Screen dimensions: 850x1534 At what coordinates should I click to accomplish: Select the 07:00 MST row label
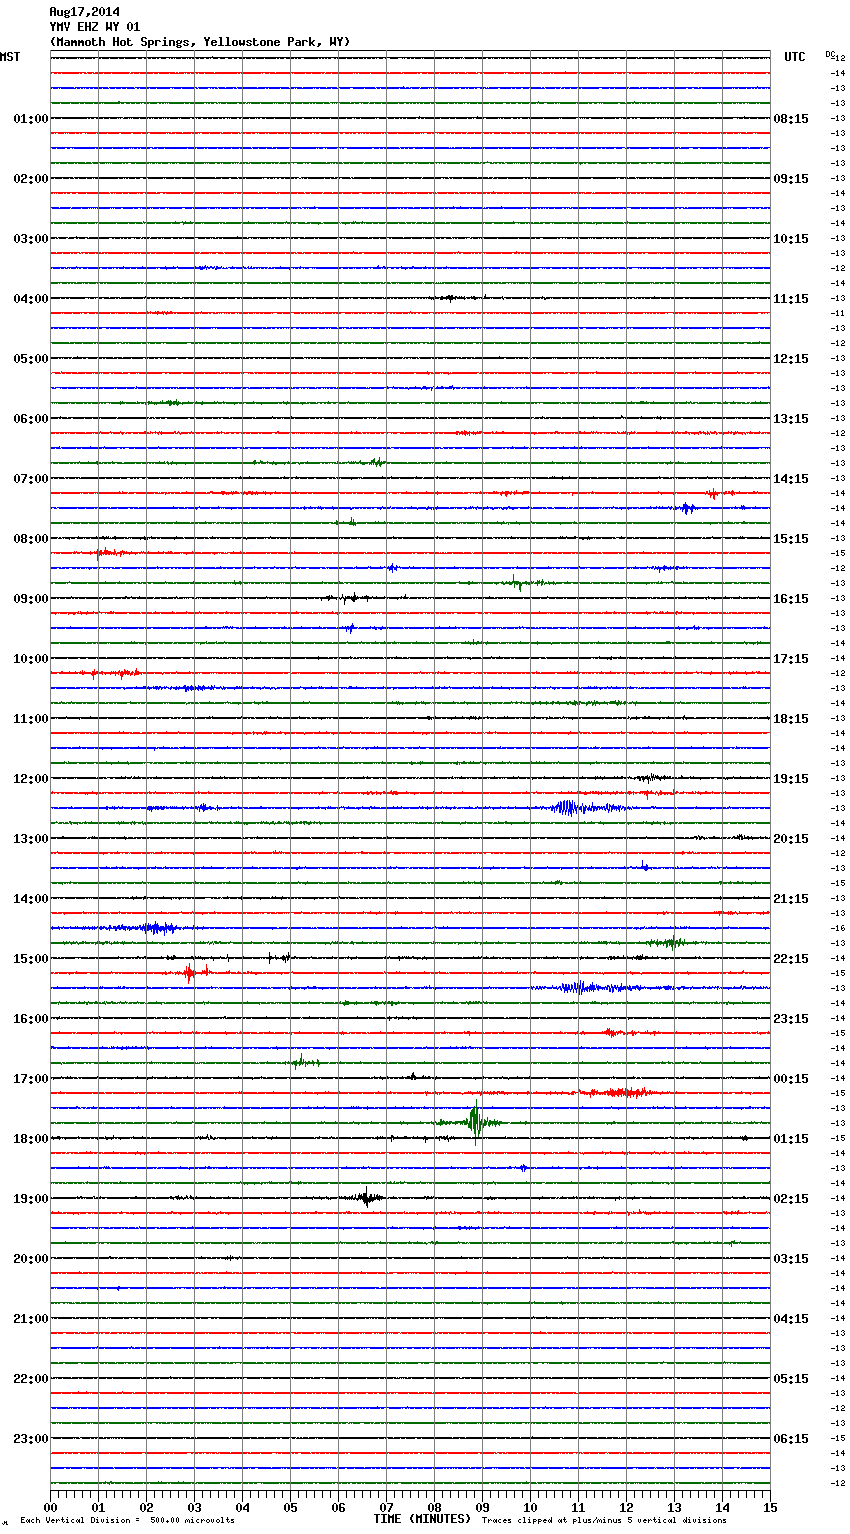[x=31, y=479]
